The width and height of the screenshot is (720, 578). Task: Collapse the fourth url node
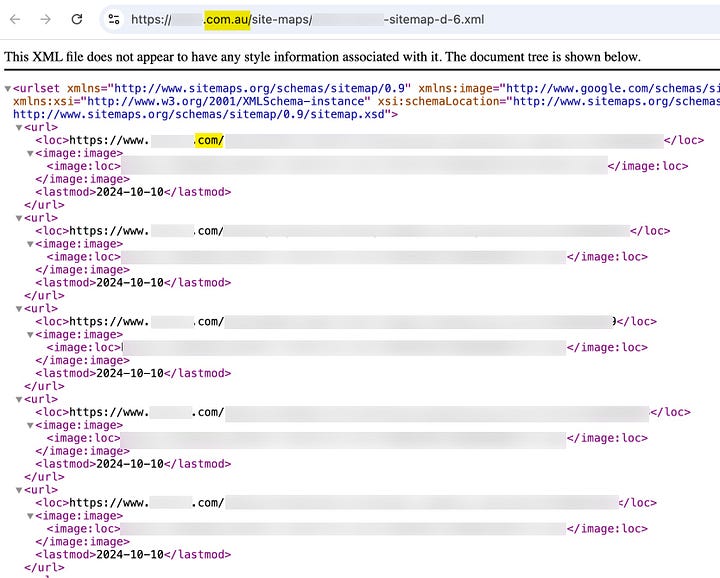[x=19, y=400]
